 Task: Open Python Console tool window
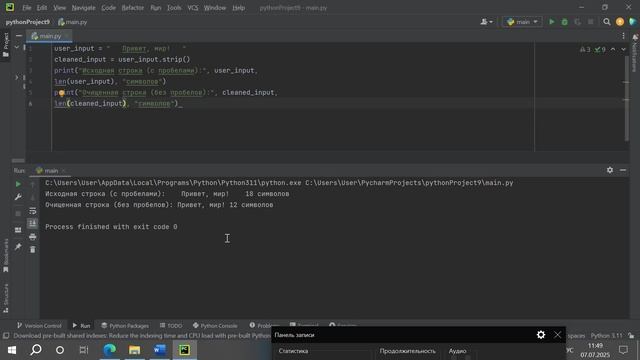pyautogui.click(x=215, y=326)
